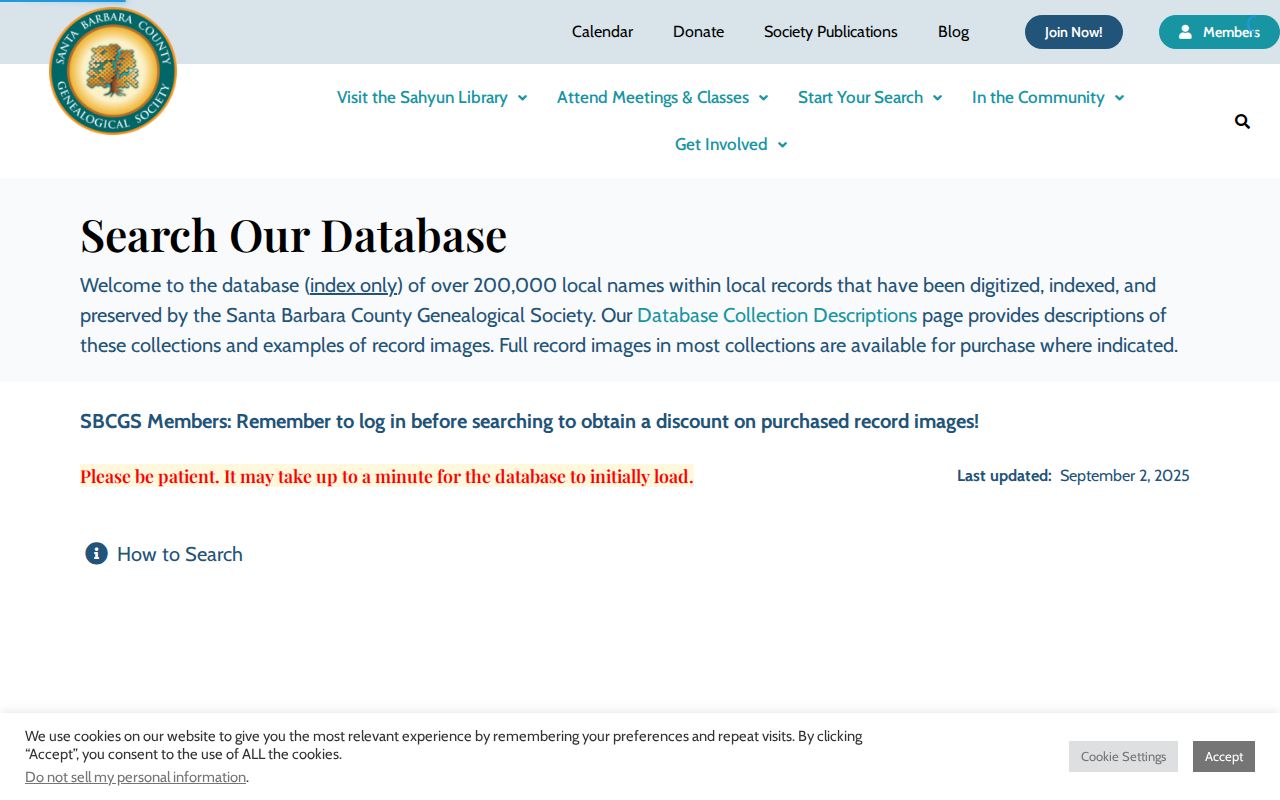Click the Visit the Sahyun Library menu label
This screenshot has height=800, width=1280.
point(422,98)
